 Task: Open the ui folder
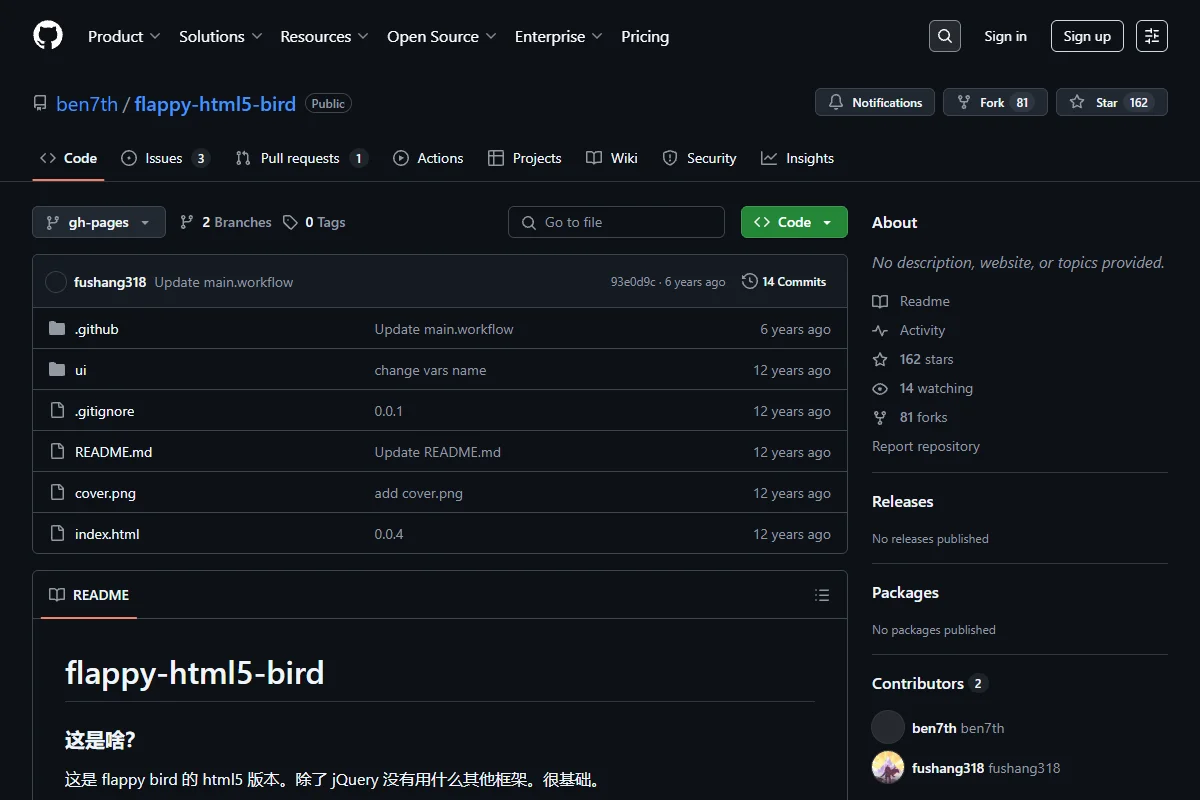81,370
